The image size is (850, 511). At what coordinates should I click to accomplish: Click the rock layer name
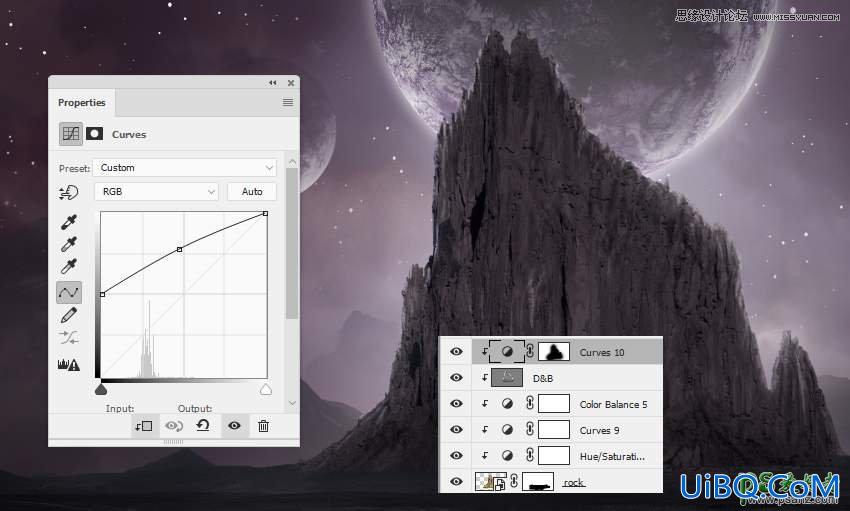coord(573,482)
